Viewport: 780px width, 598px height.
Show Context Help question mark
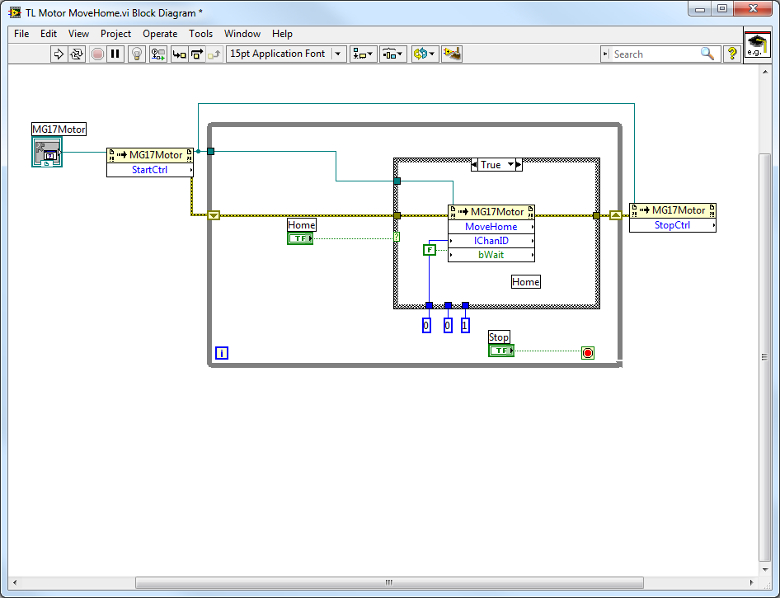pos(732,54)
